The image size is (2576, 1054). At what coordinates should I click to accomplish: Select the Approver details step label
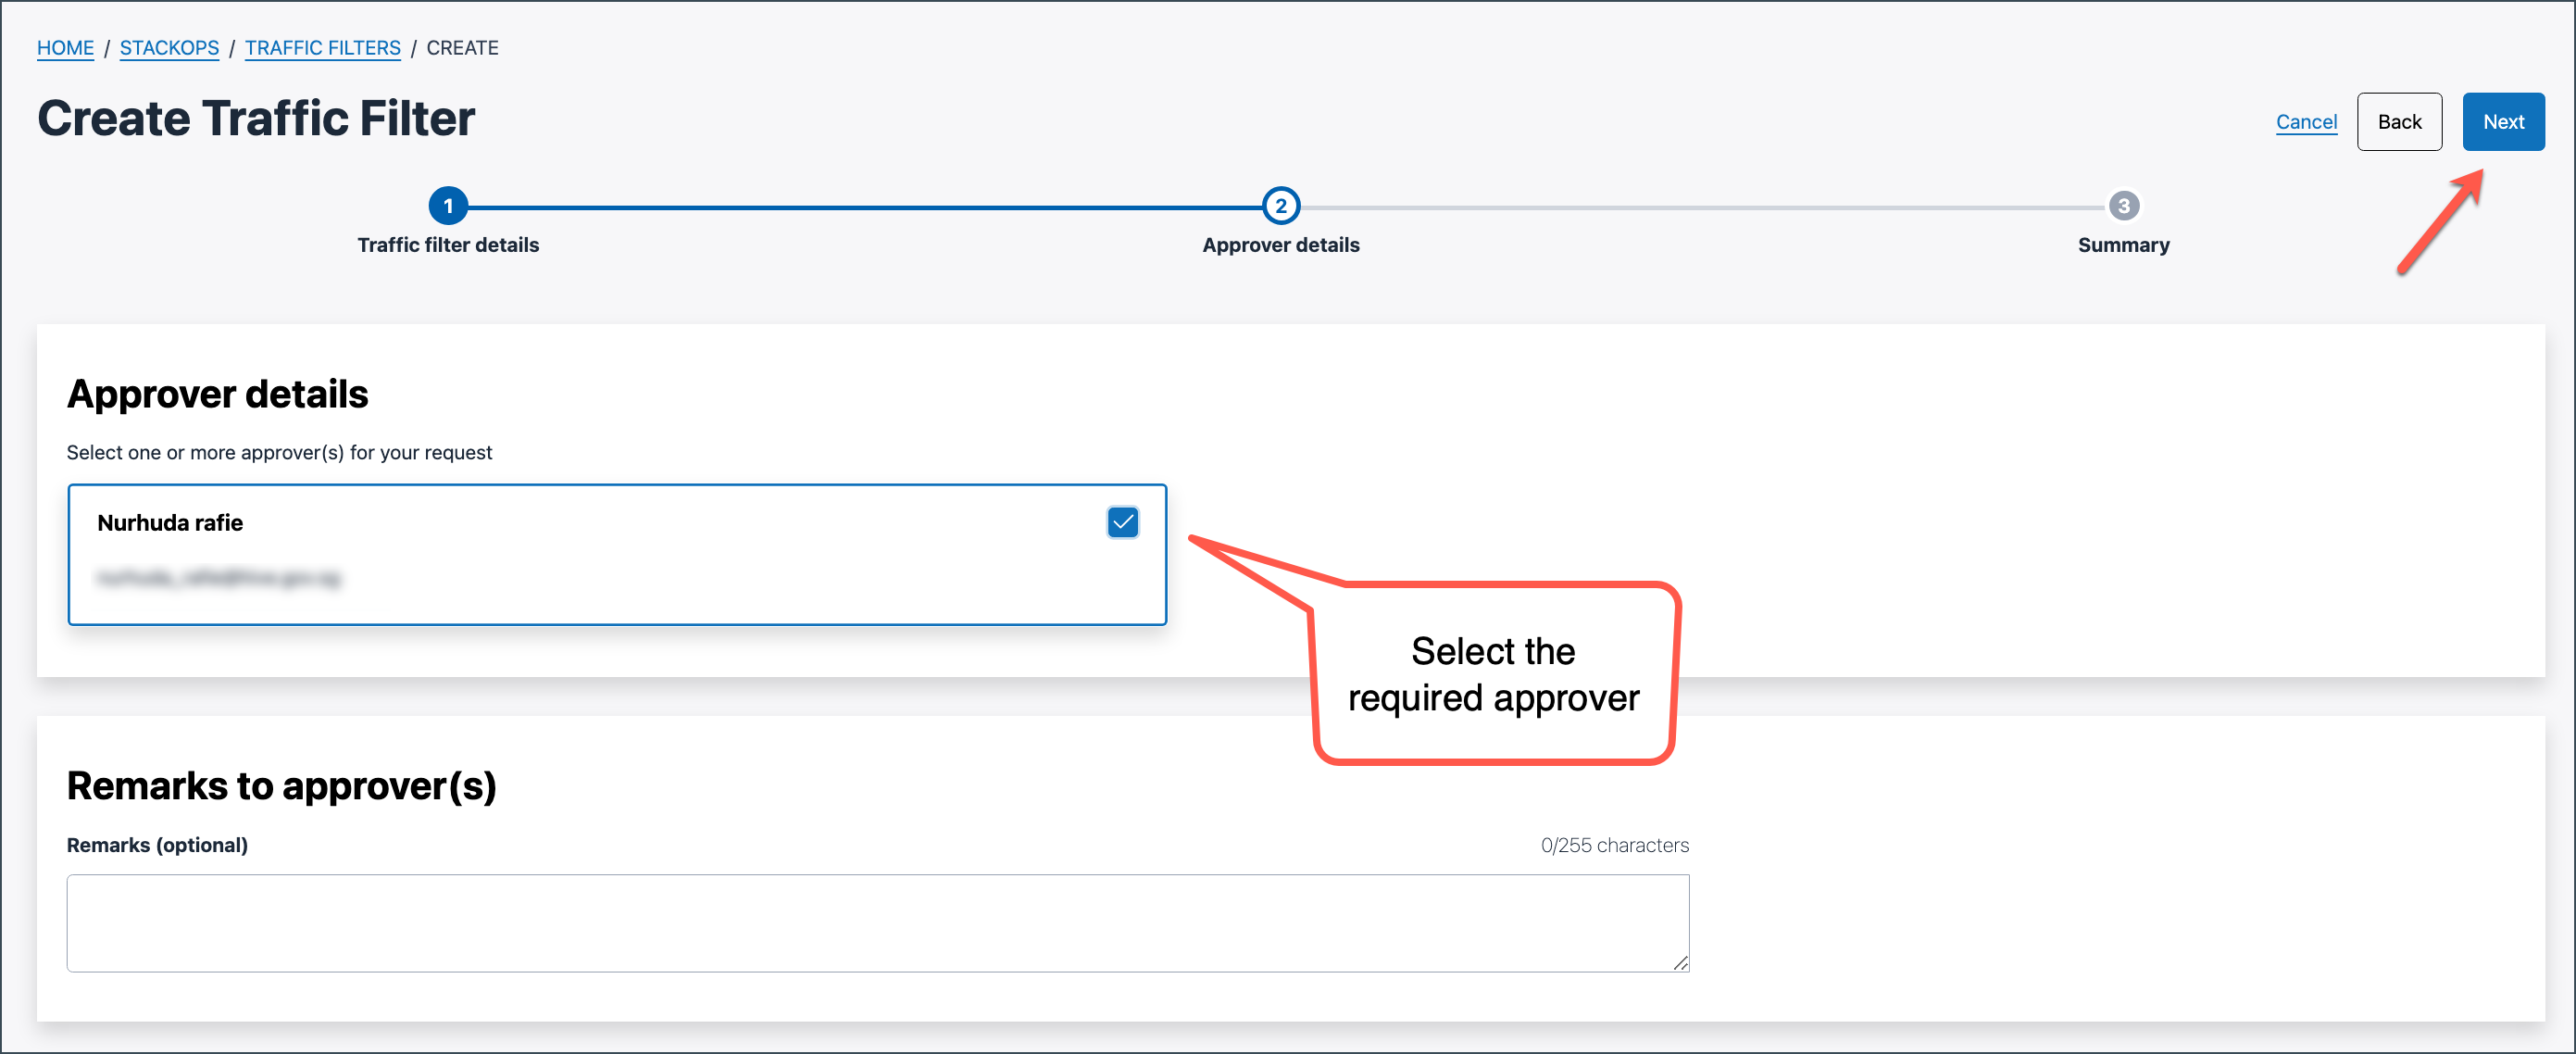pos(1280,245)
